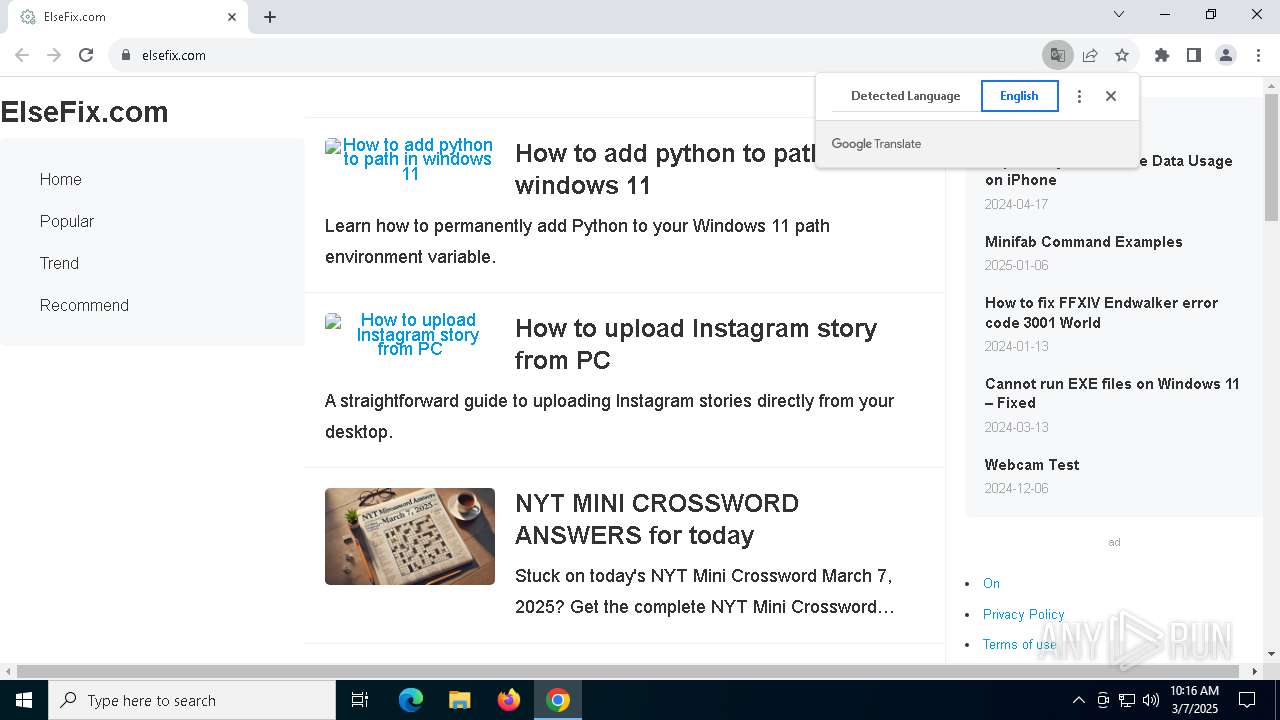The height and width of the screenshot is (720, 1280).
Task: Click the browser forward arrow
Action: point(54,55)
